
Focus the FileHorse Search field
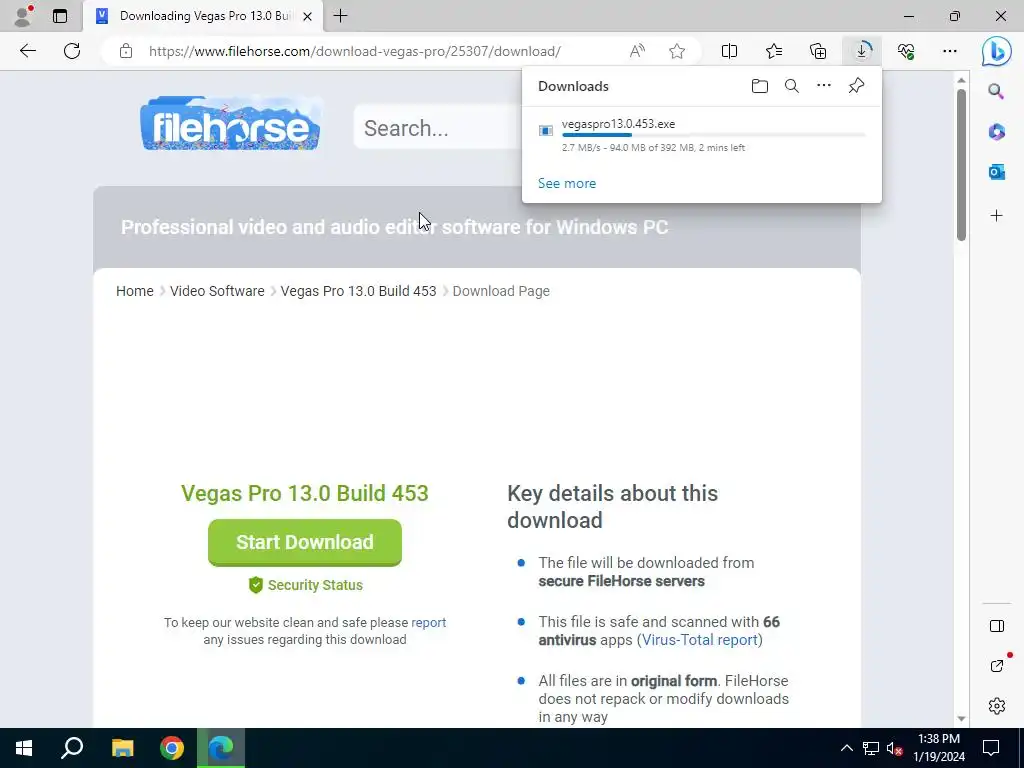439,128
